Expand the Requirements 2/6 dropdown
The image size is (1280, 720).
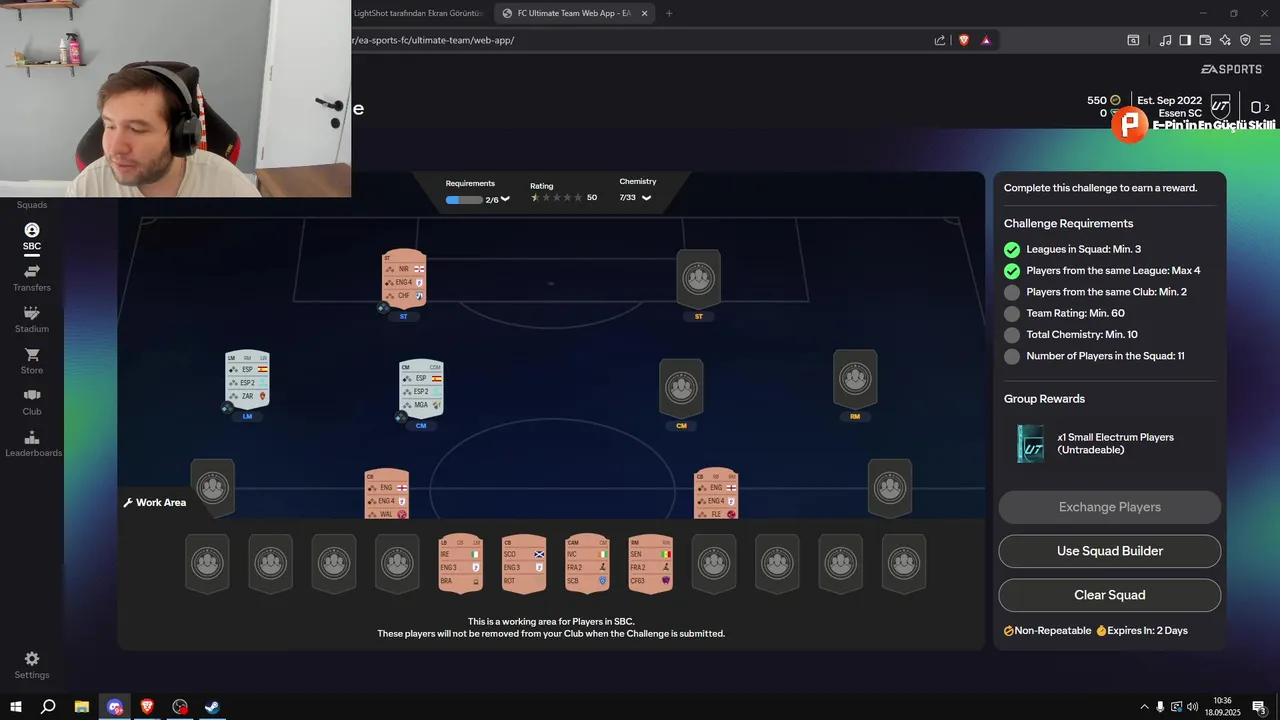coord(505,199)
